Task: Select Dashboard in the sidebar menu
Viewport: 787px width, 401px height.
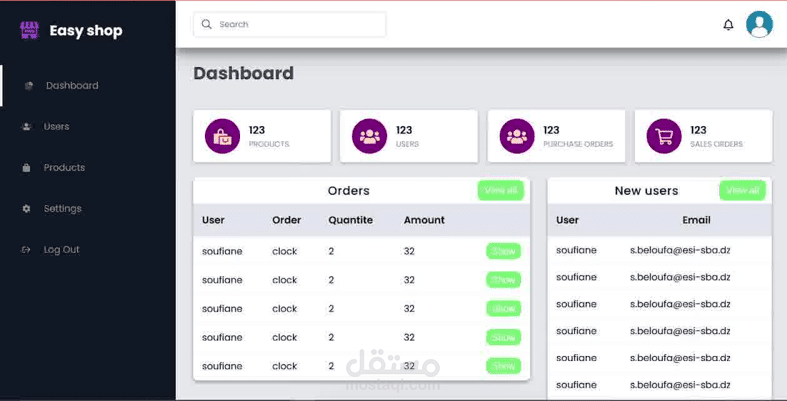Action: click(72, 86)
